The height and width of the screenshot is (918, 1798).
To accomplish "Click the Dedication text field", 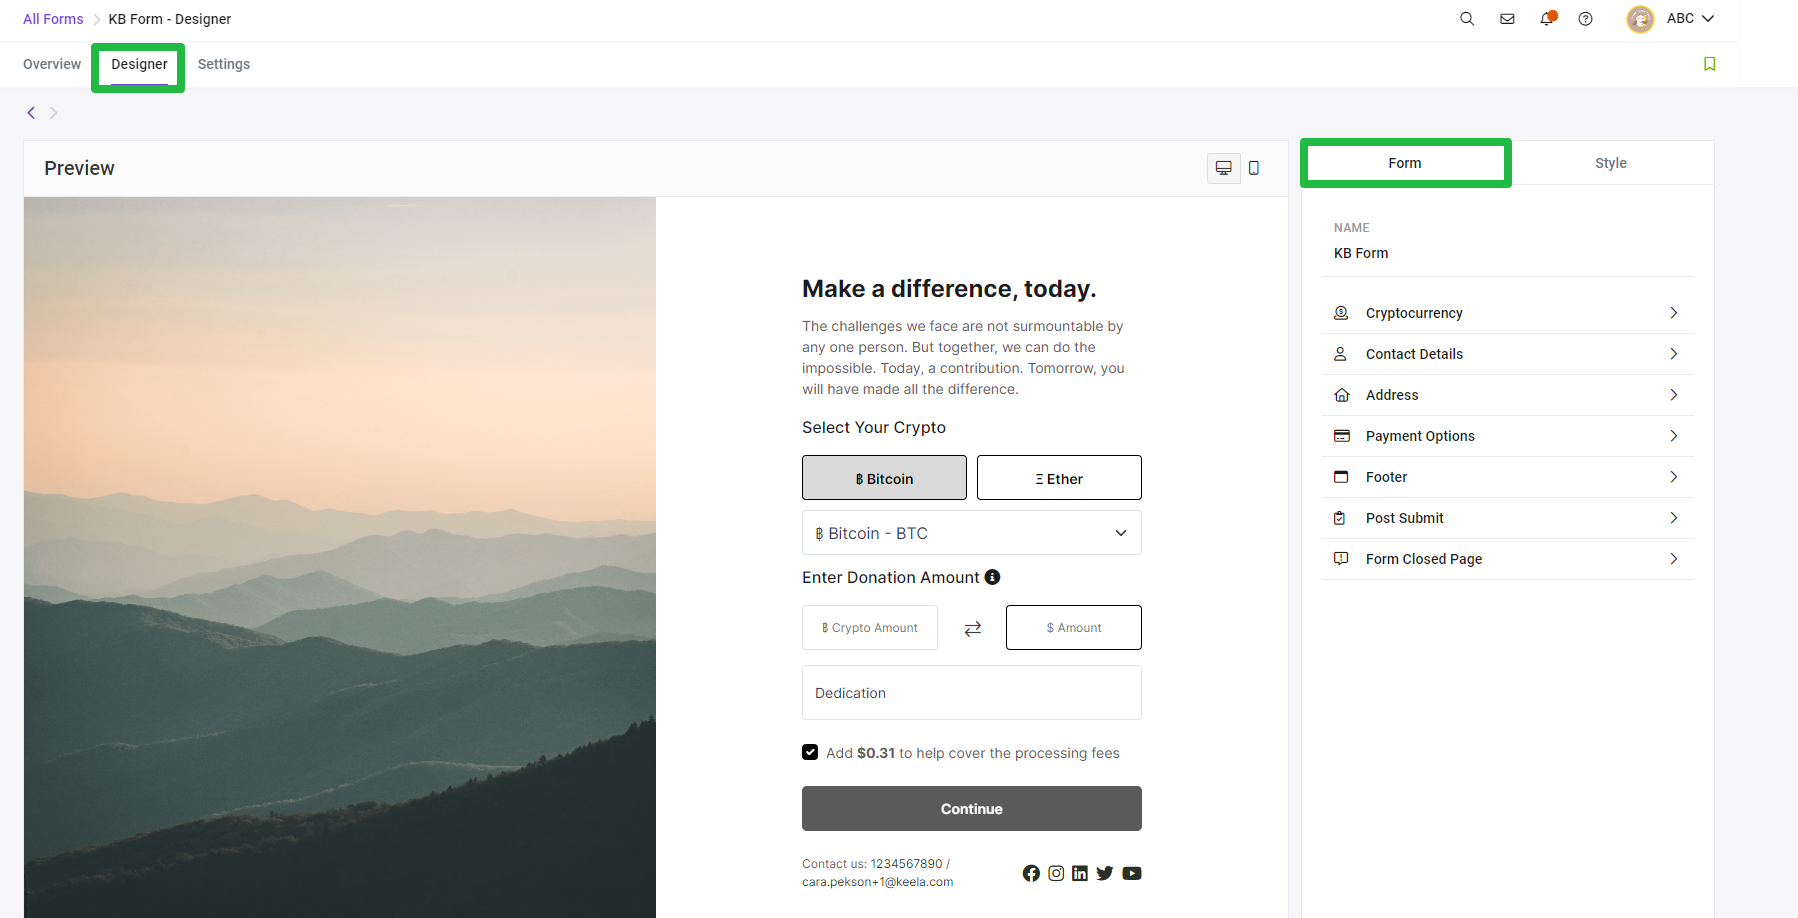I will point(971,693).
